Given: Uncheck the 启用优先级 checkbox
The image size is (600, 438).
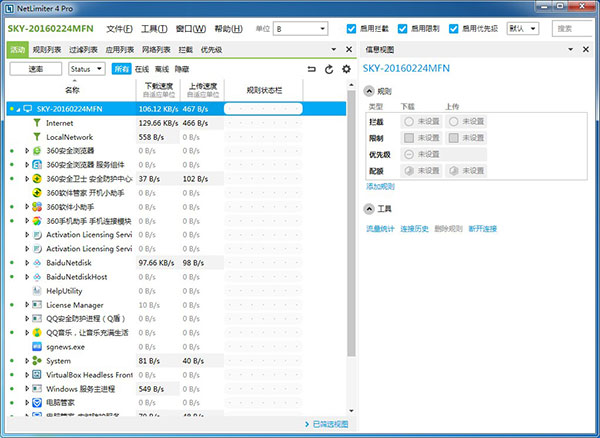Looking at the screenshot, I should point(454,29).
